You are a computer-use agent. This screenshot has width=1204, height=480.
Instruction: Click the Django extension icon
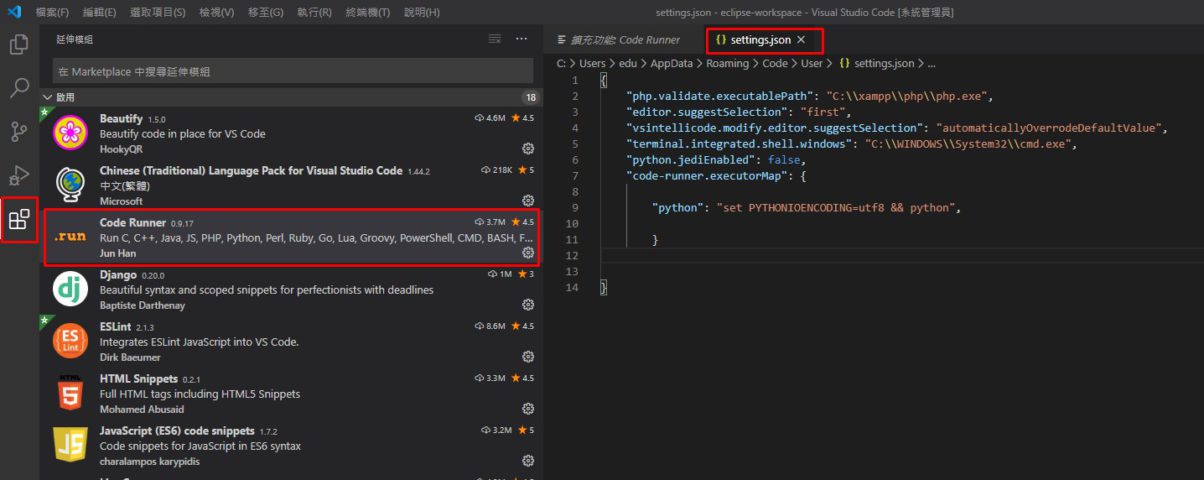coord(70,289)
